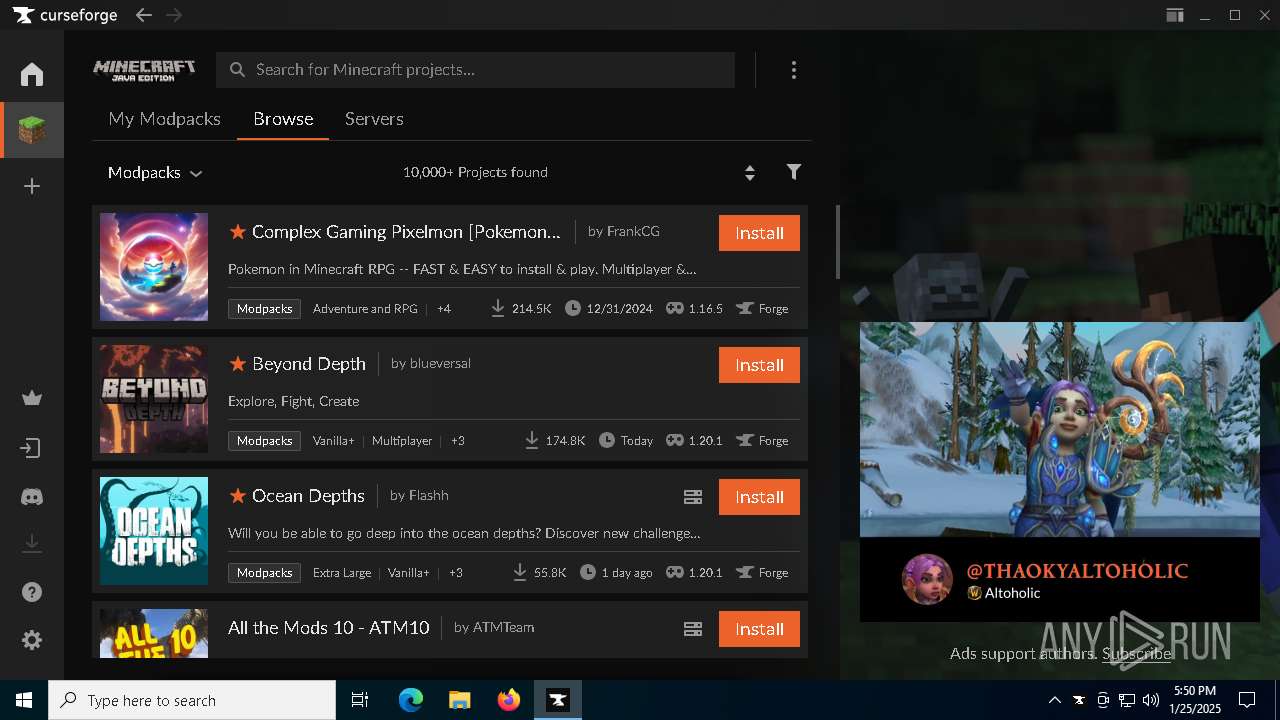Open the downloads icon in sidebar
Image resolution: width=1280 pixels, height=720 pixels.
coord(32,543)
